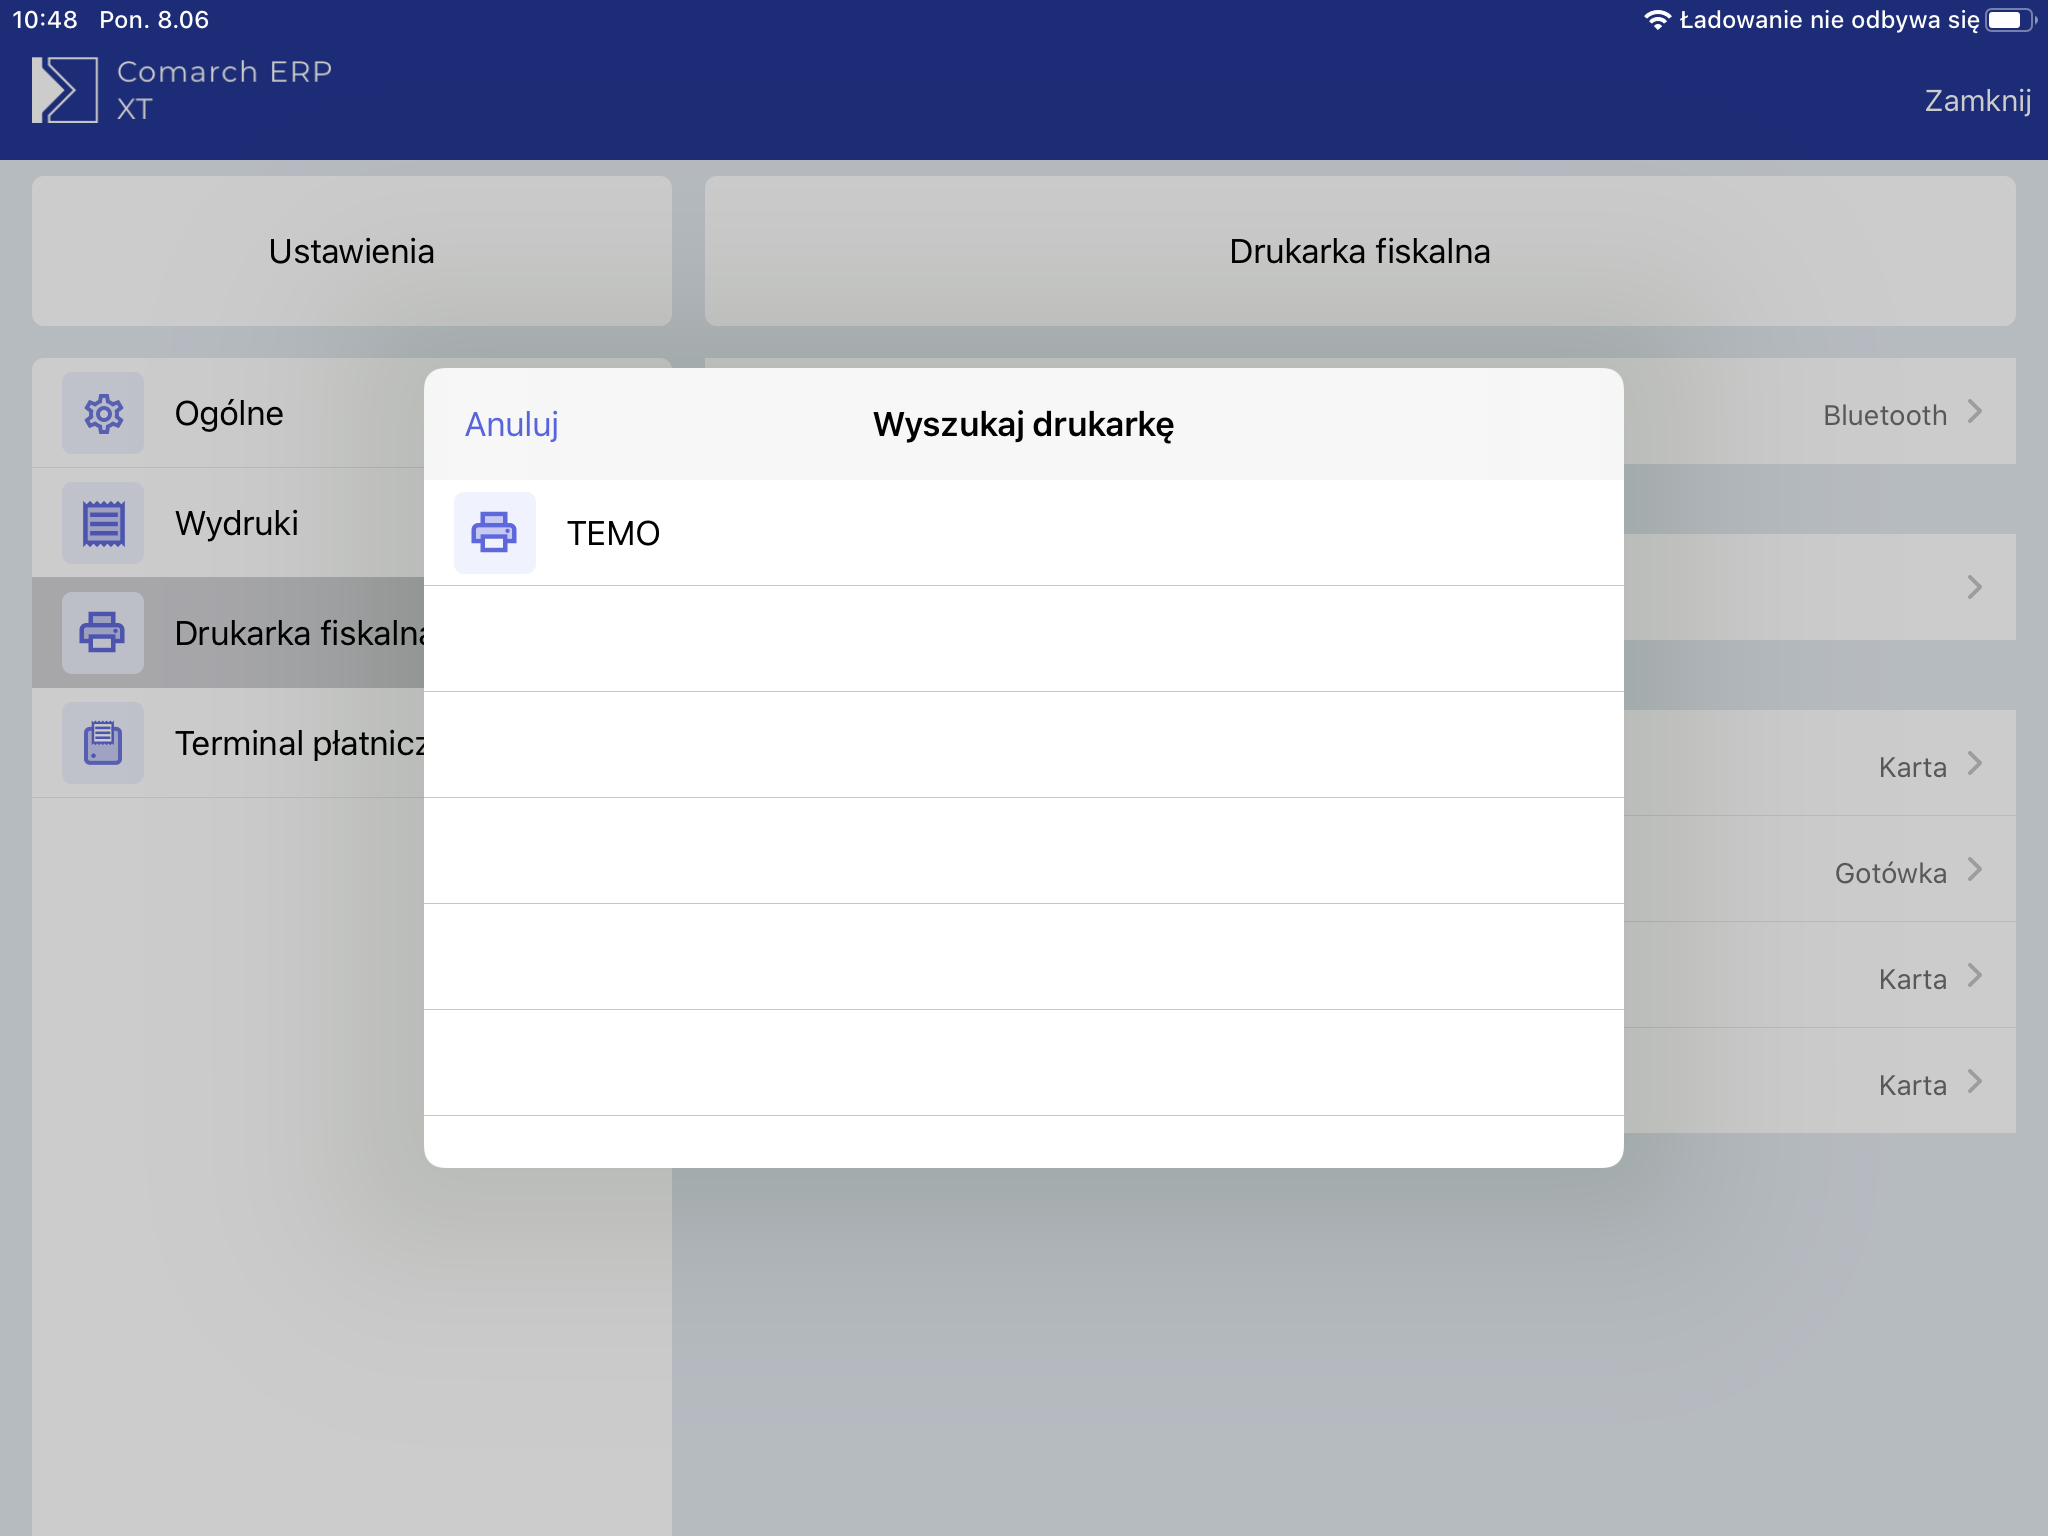Click the Wydruki receipt icon
This screenshot has width=2048, height=1536.
[x=103, y=523]
